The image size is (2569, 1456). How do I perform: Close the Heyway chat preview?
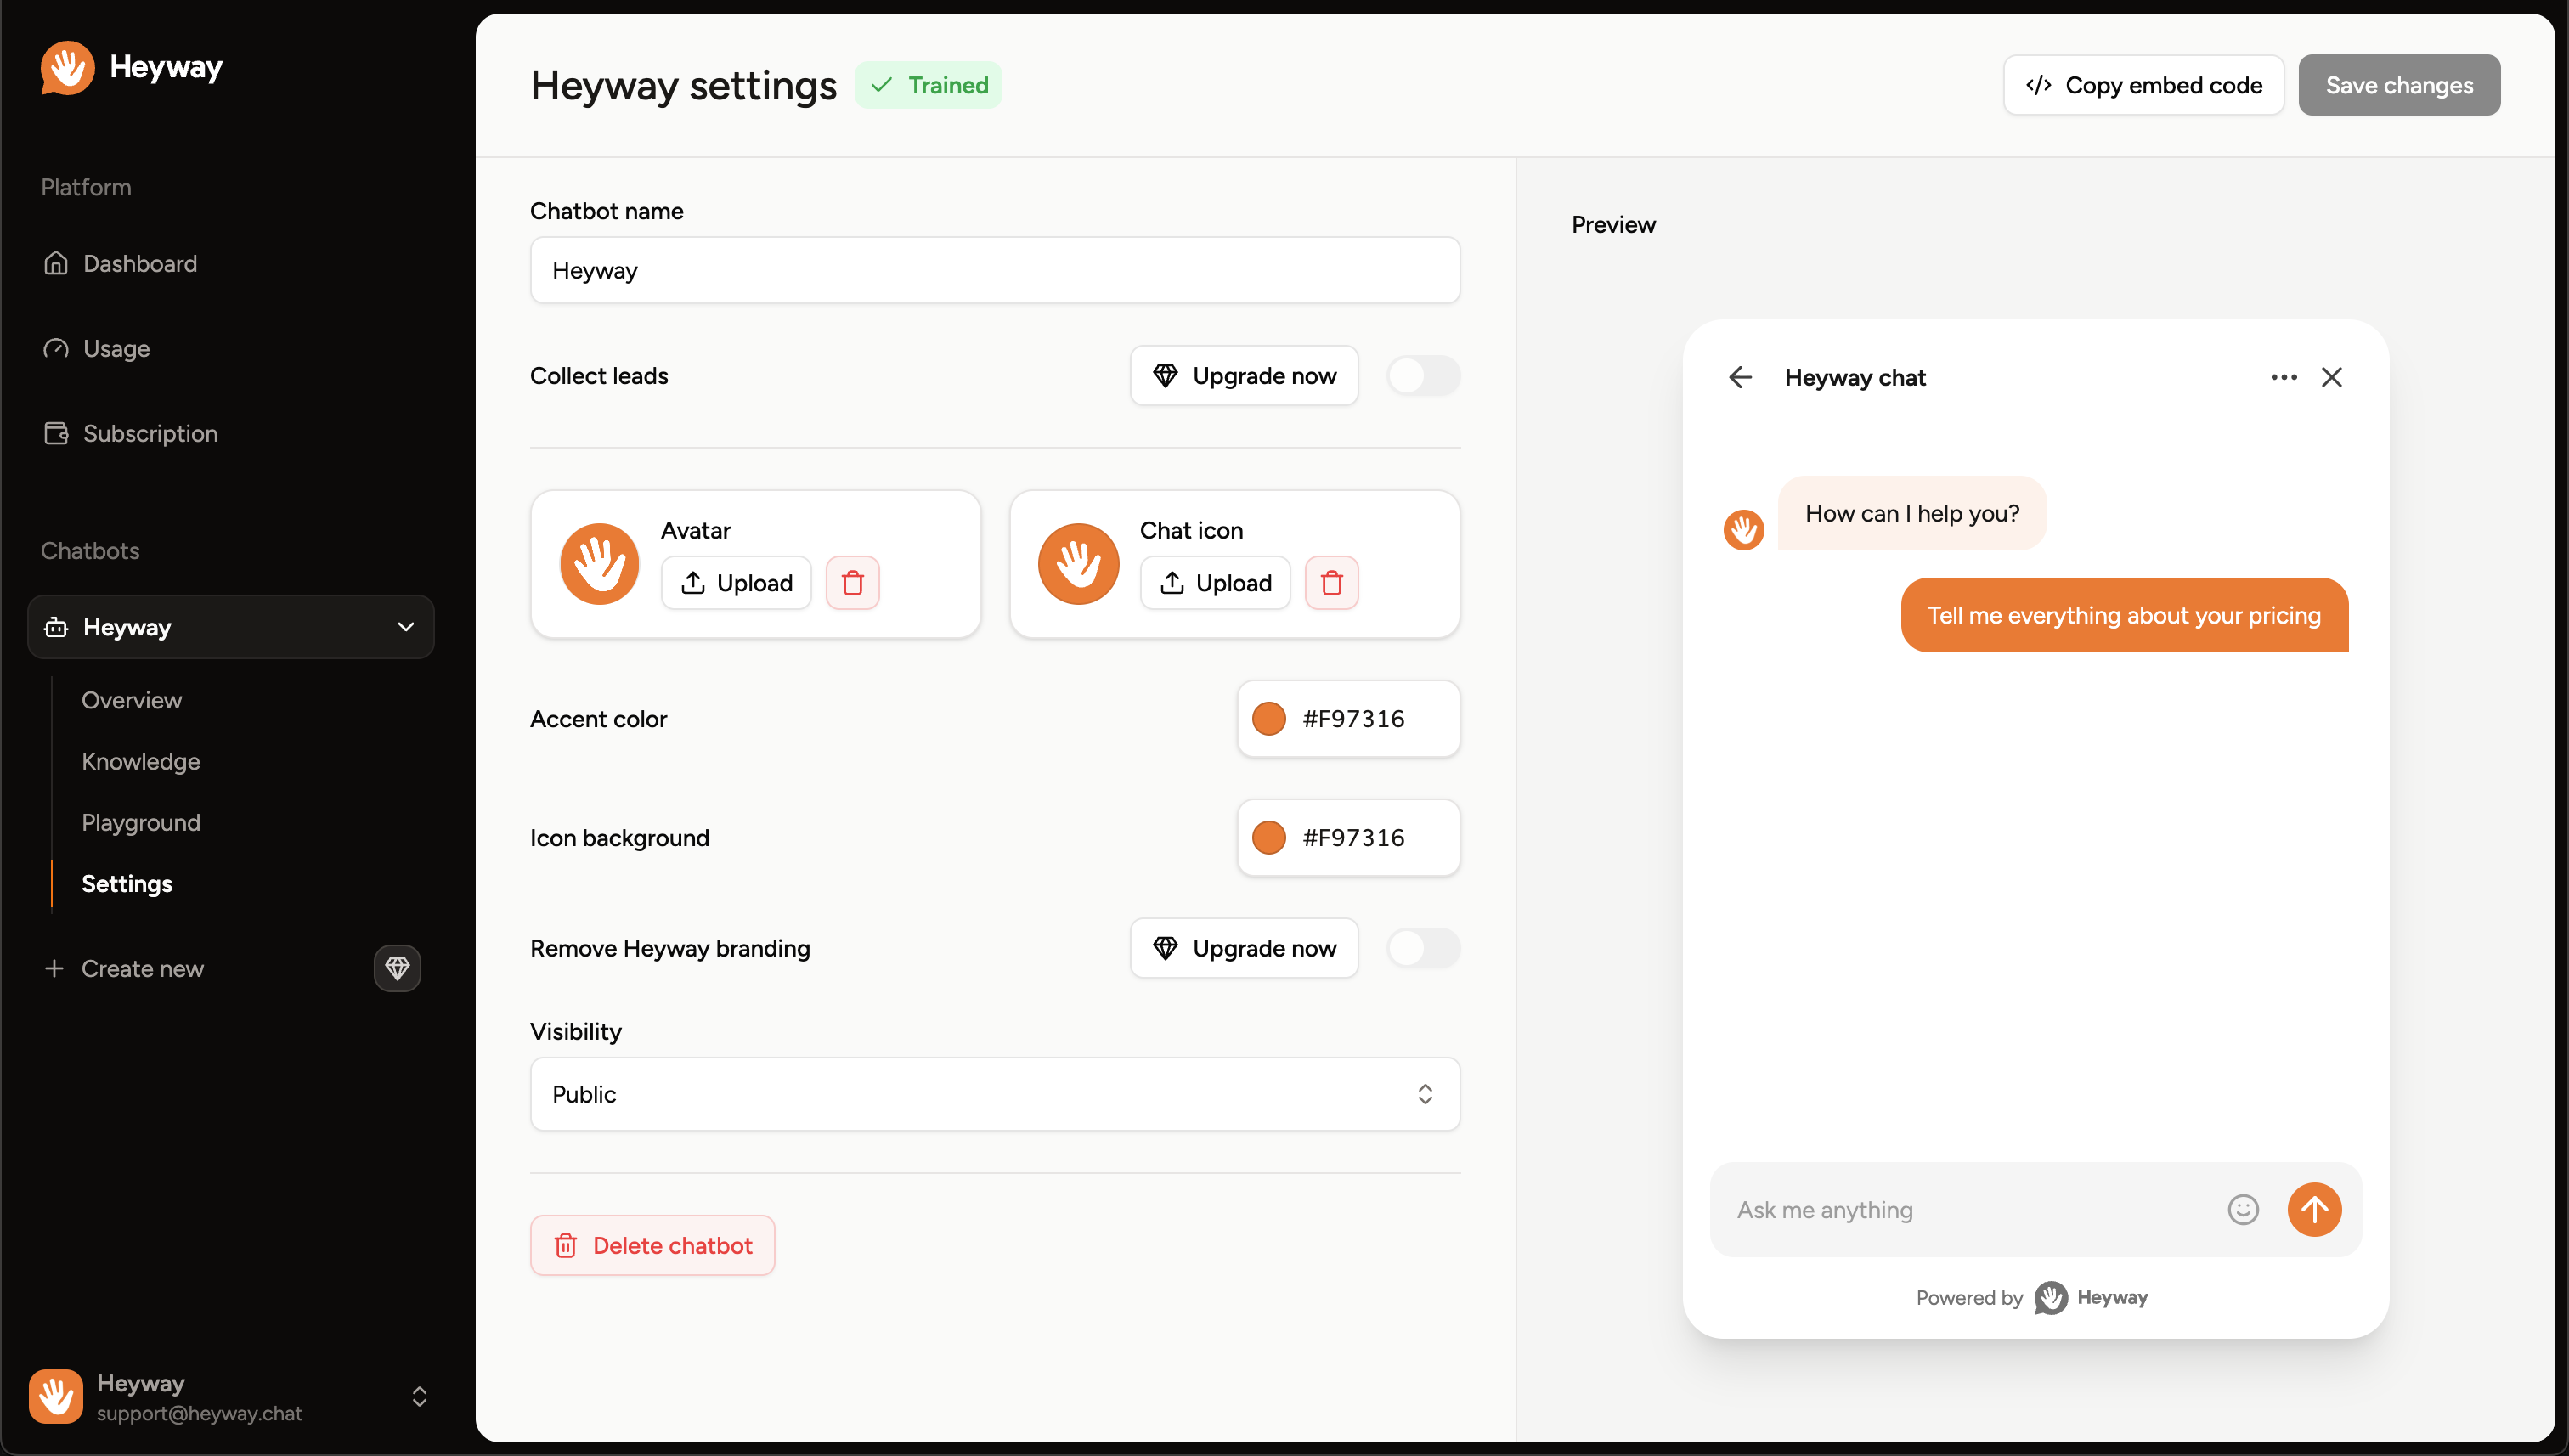[x=2332, y=377]
